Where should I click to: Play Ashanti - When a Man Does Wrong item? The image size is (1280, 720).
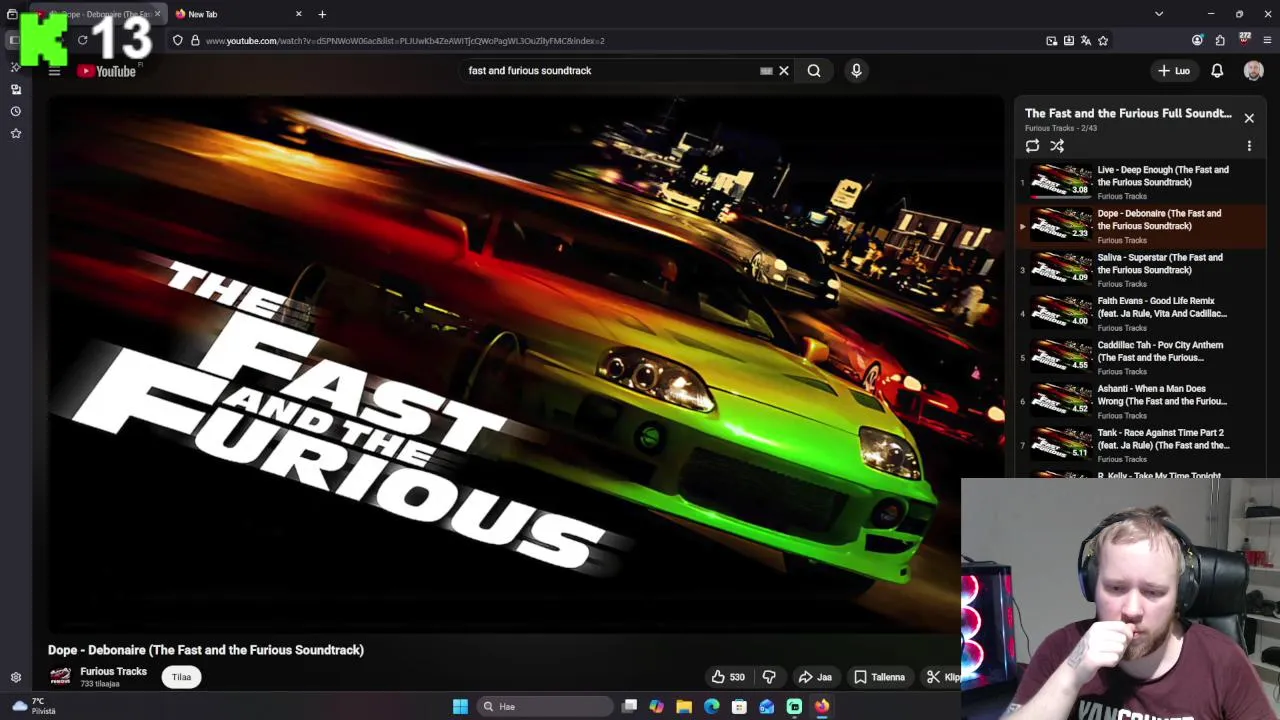(1140, 401)
